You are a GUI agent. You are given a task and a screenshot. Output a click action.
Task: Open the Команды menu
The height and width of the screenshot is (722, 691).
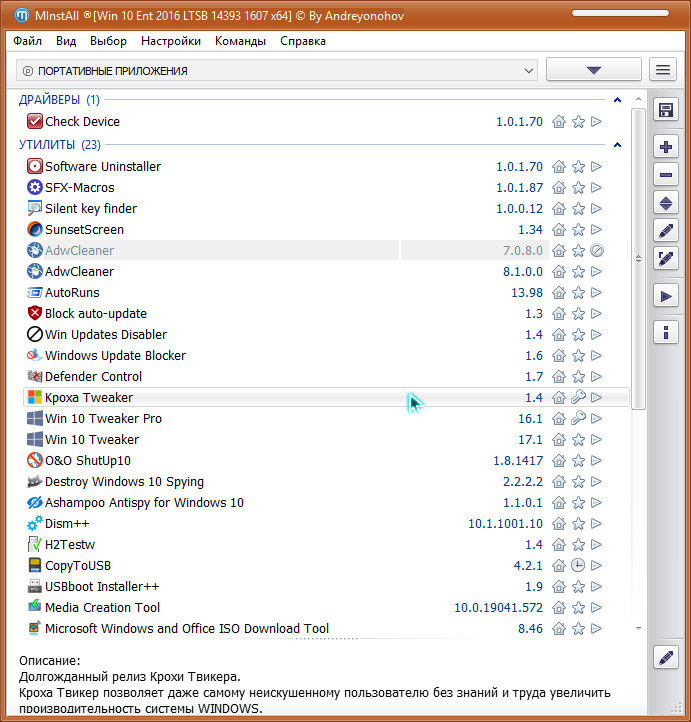point(240,41)
